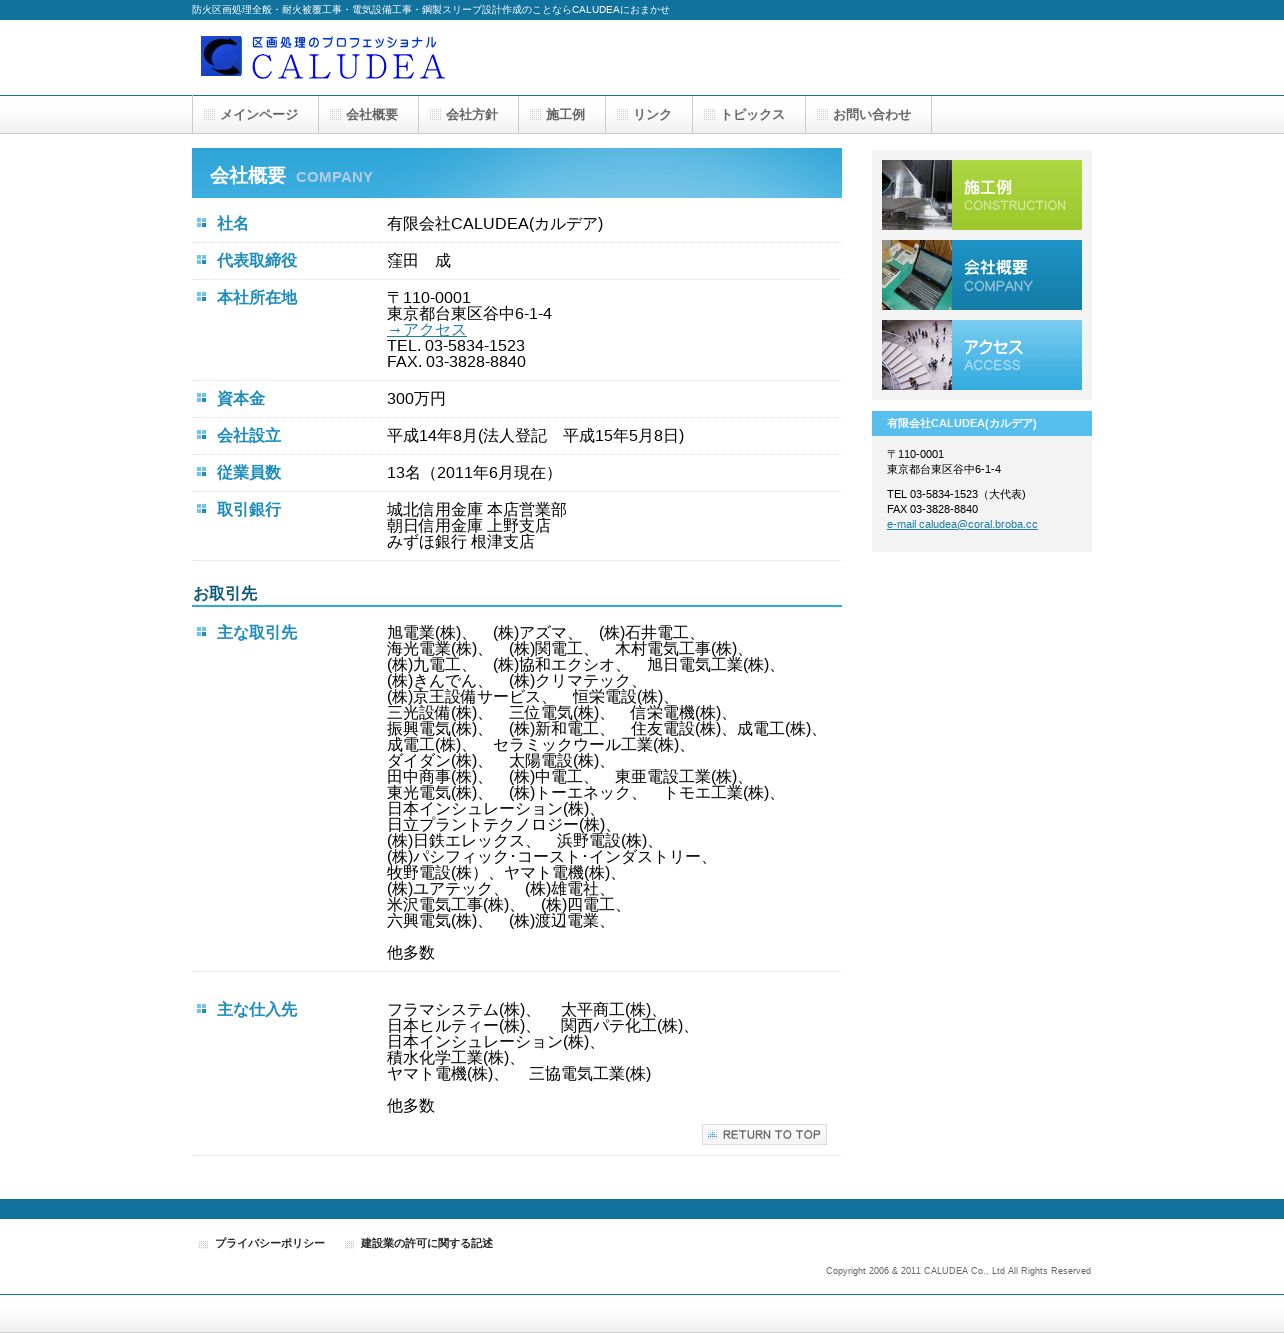Go to the 会社方針 menu item
The height and width of the screenshot is (1333, 1284).
(x=468, y=115)
